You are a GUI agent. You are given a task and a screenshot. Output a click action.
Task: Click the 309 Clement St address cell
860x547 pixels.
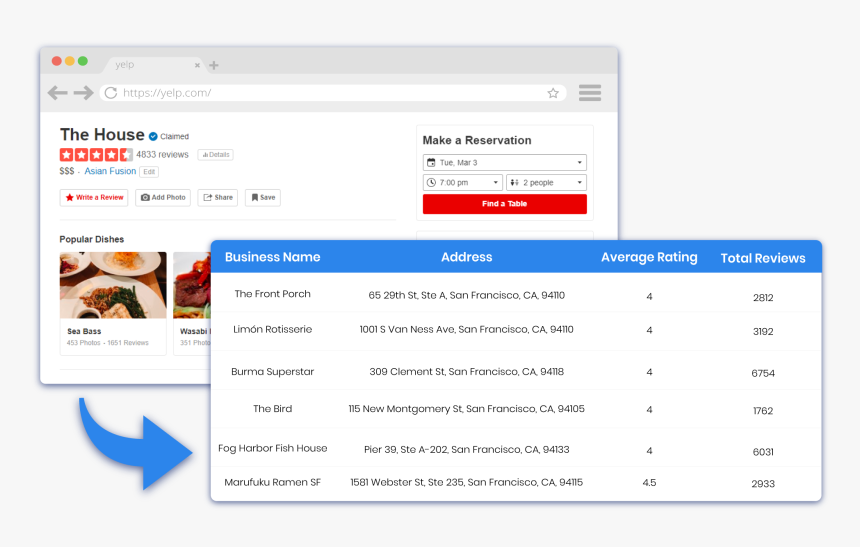467,371
